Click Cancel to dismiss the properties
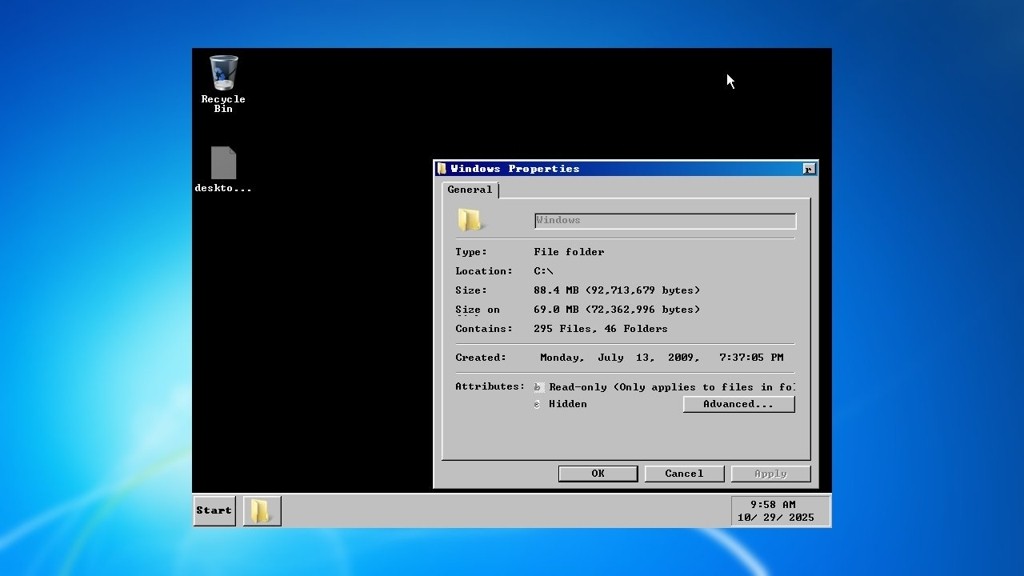 [684, 474]
